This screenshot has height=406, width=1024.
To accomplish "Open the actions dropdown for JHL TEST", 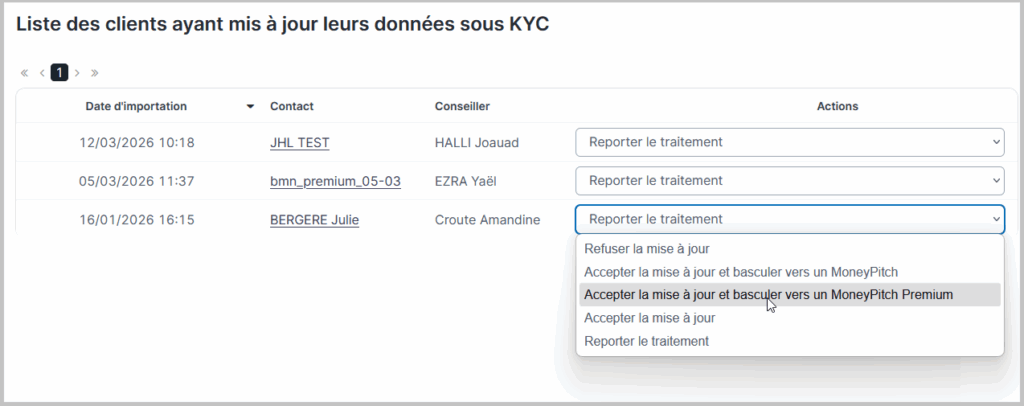I will coord(789,142).
